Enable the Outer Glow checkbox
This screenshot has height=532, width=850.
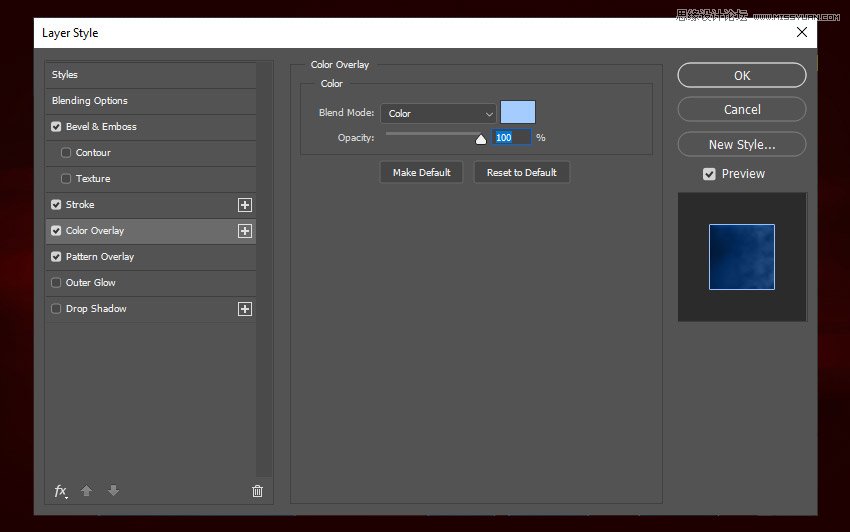tap(56, 283)
